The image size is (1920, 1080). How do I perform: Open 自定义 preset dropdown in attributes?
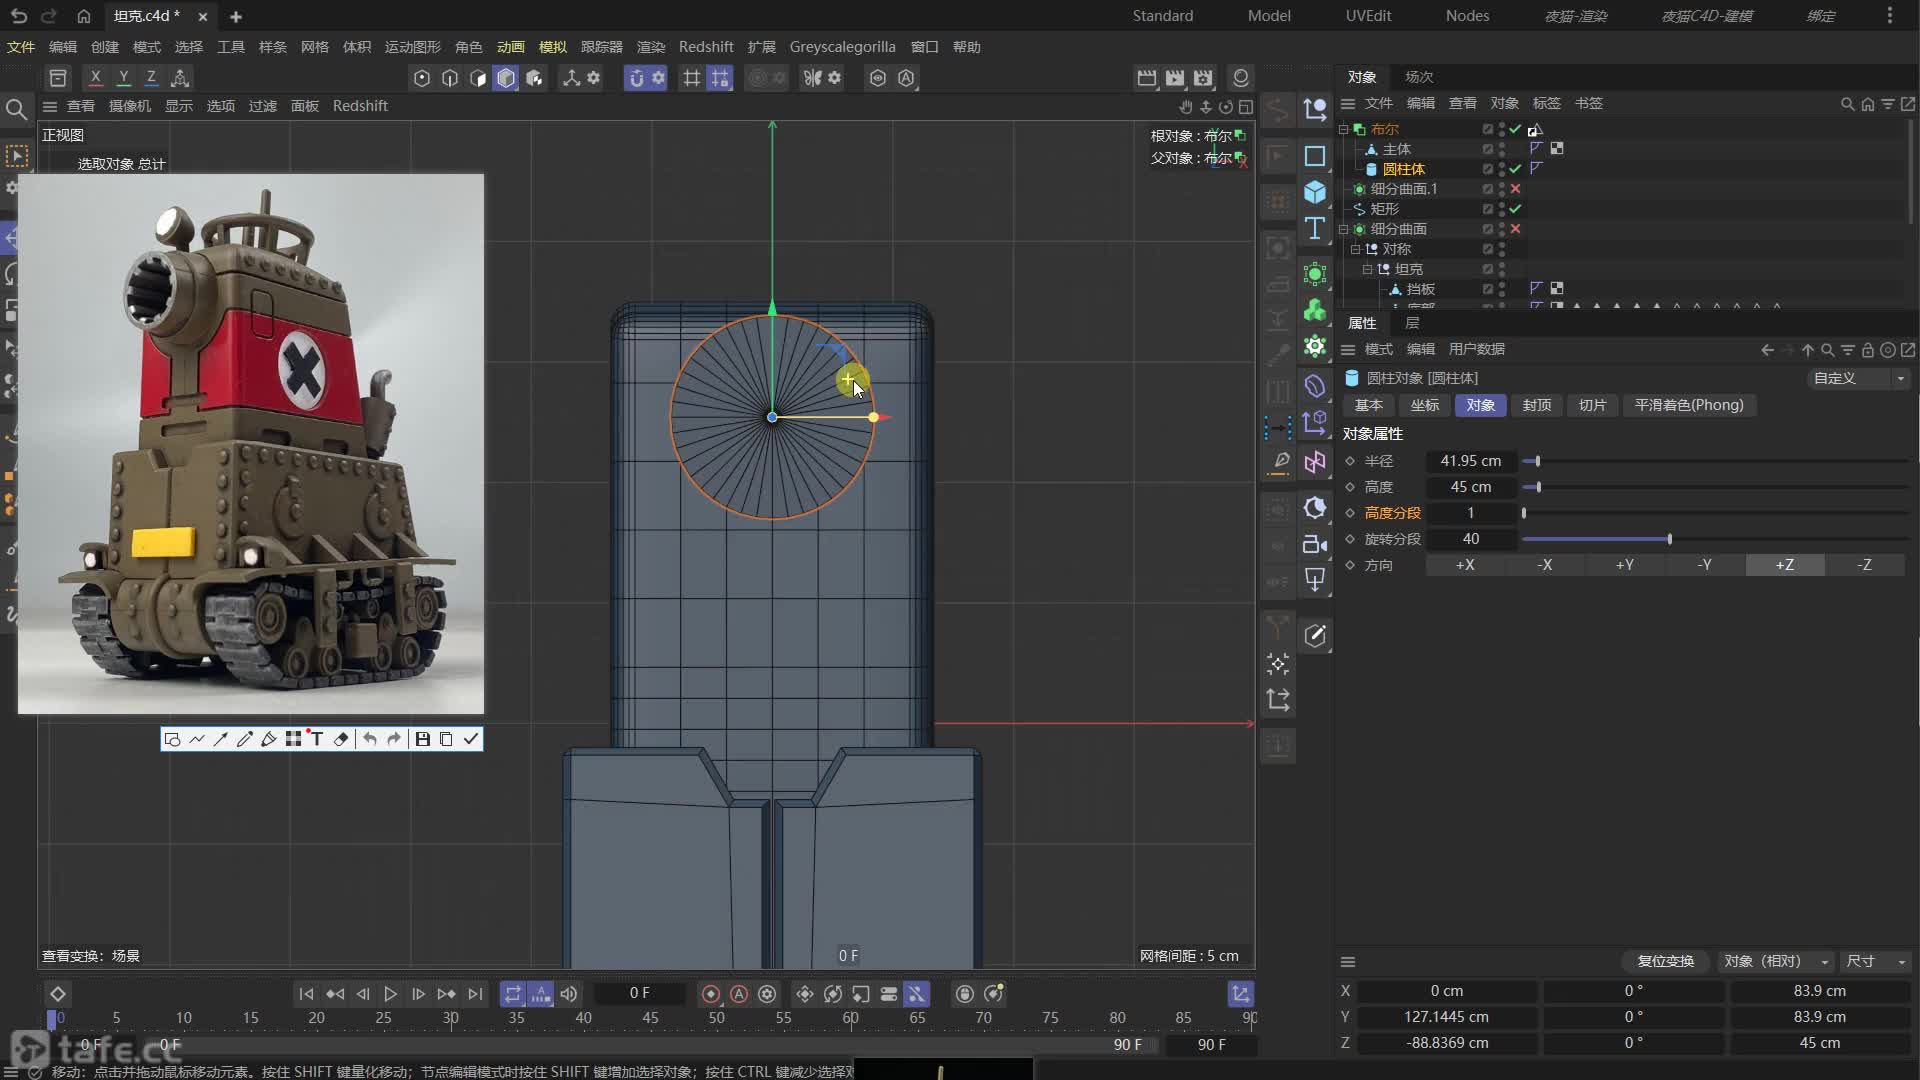pyautogui.click(x=1858, y=378)
